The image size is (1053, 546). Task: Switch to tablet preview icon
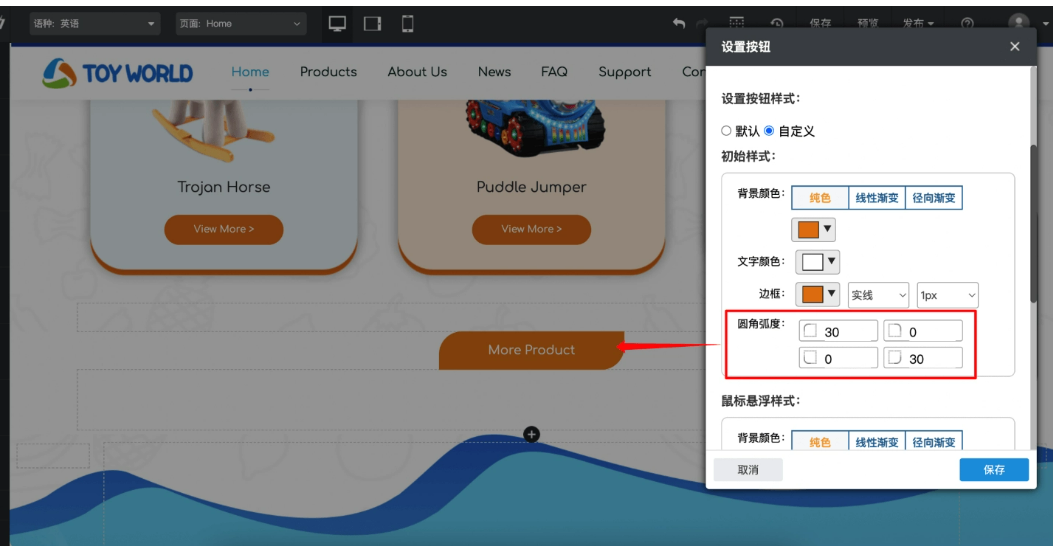click(372, 24)
